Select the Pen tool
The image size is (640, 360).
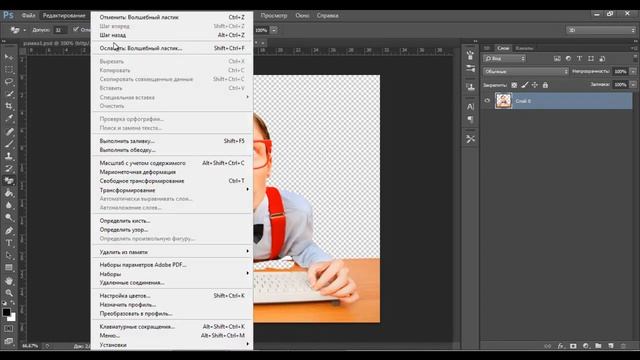pyautogui.click(x=9, y=231)
